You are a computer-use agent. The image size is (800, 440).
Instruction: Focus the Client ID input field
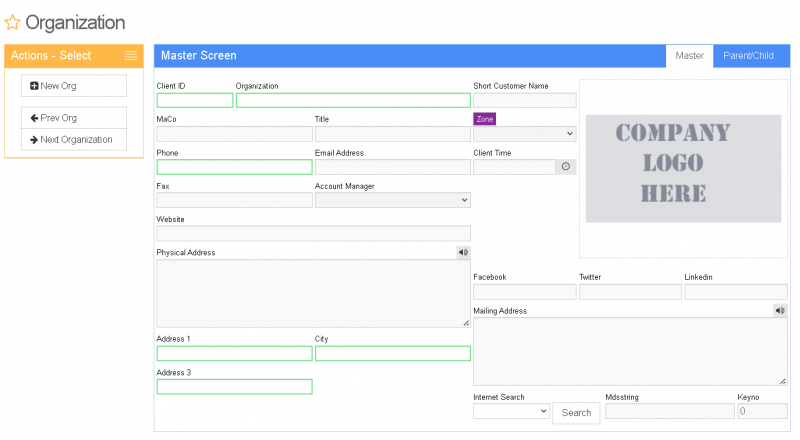coord(194,101)
